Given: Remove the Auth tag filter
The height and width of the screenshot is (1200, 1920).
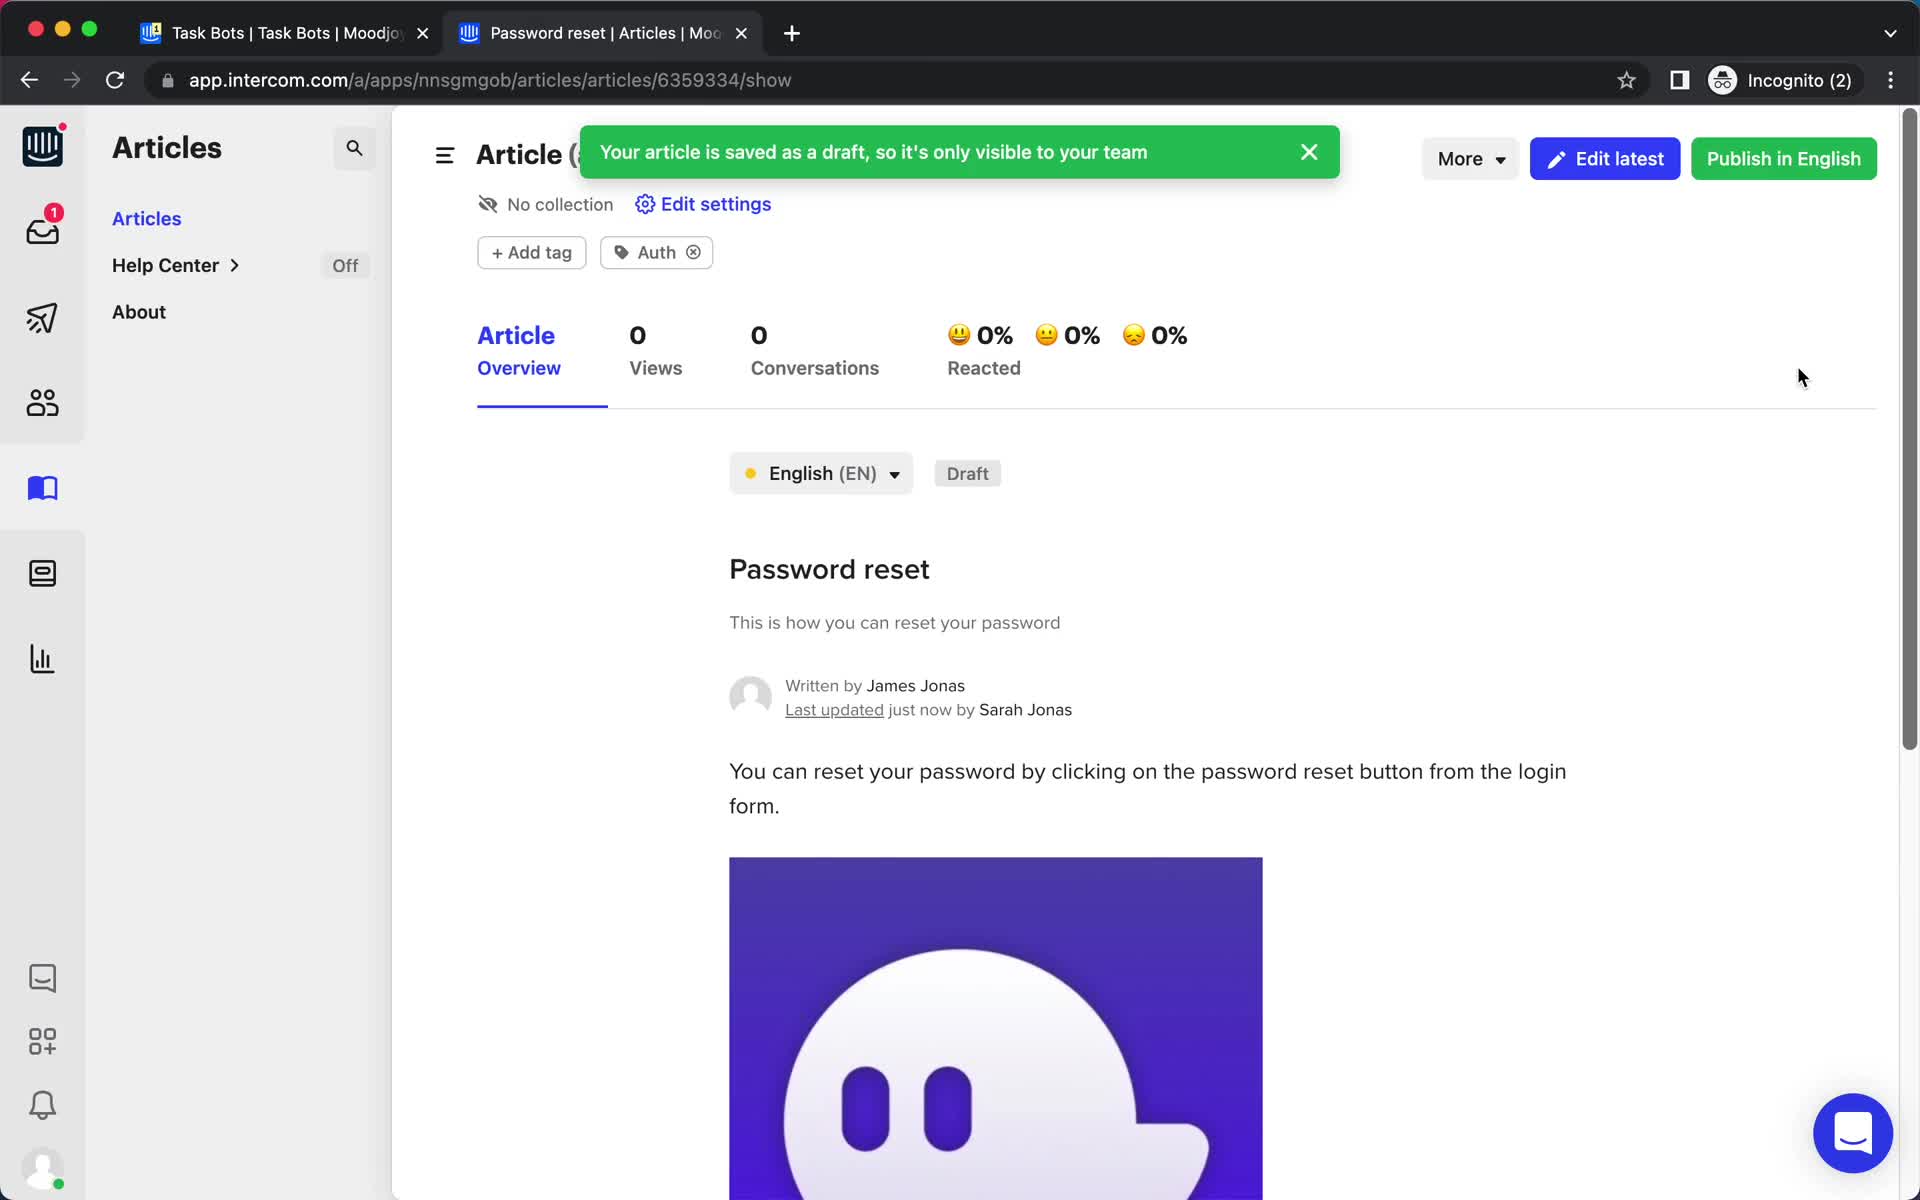Looking at the screenshot, I should pyautogui.click(x=694, y=252).
